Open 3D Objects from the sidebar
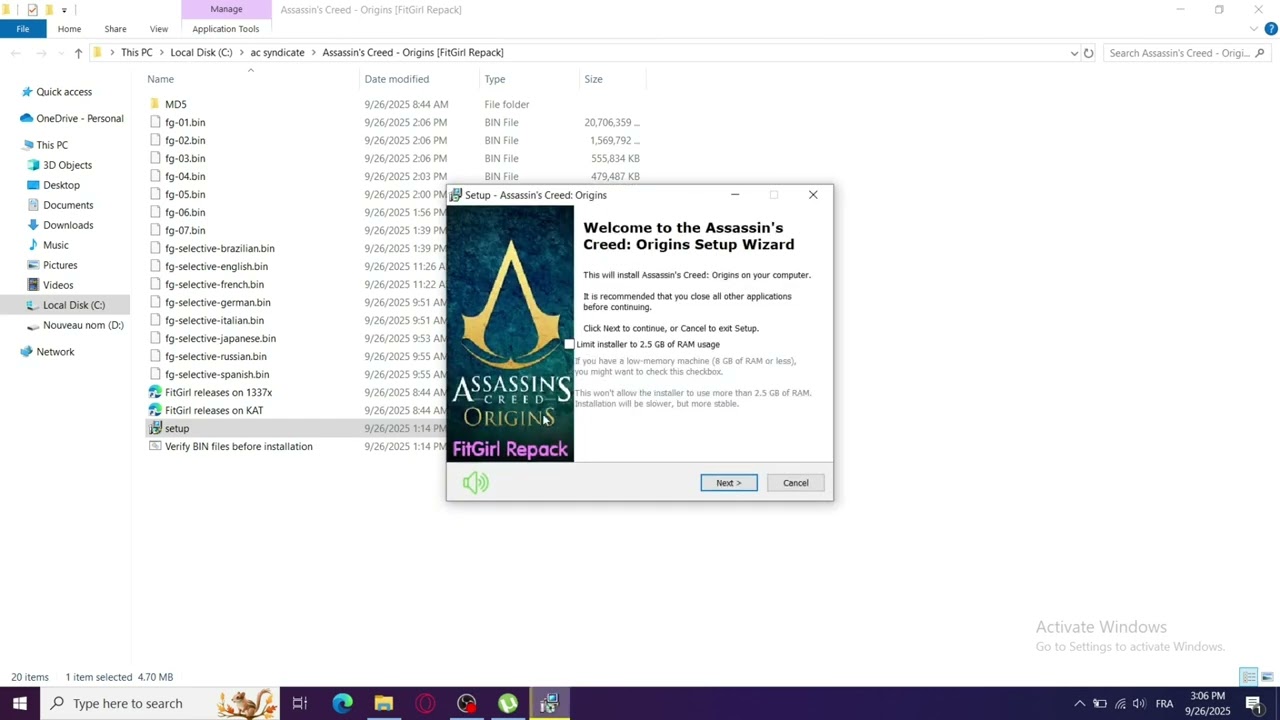Viewport: 1280px width, 720px height. 67,165
